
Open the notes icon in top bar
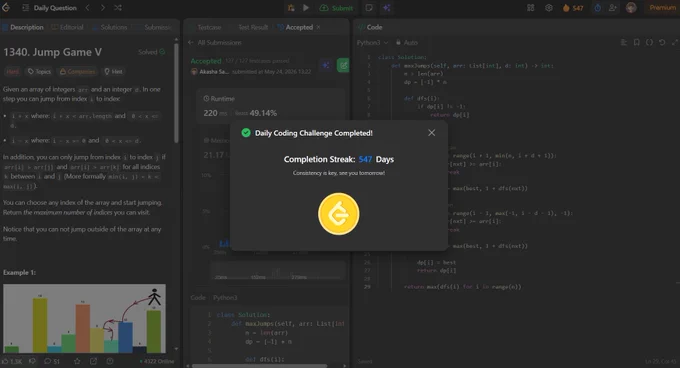369,8
